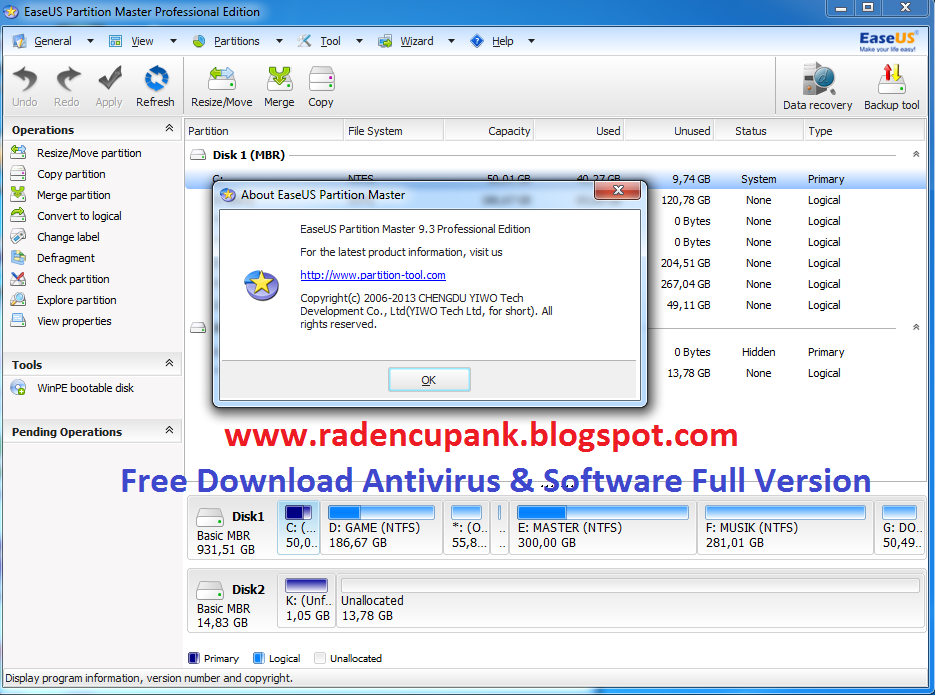Viewport: 935px width, 695px height.
Task: Sort by the Unused column header
Action: pyautogui.click(x=670, y=131)
